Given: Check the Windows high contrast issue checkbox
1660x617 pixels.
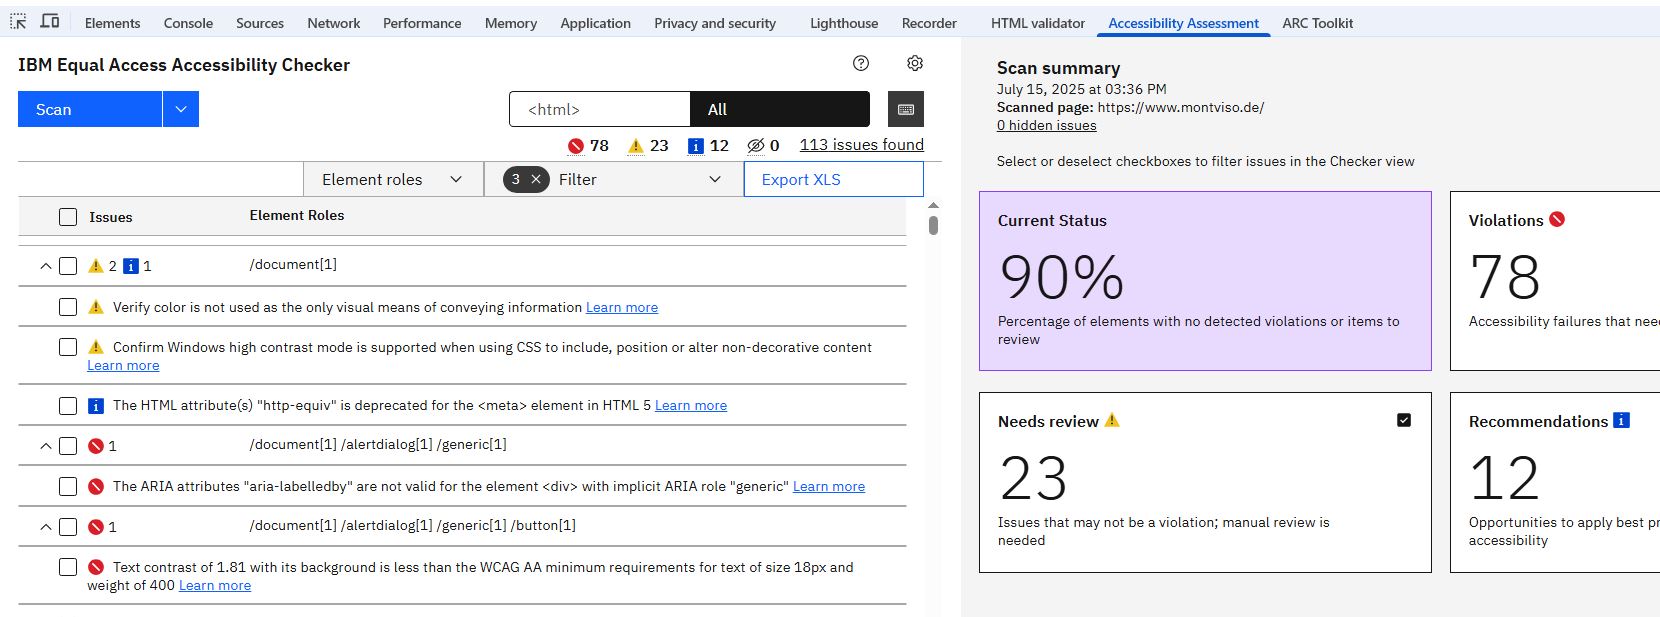Looking at the screenshot, I should point(68,347).
